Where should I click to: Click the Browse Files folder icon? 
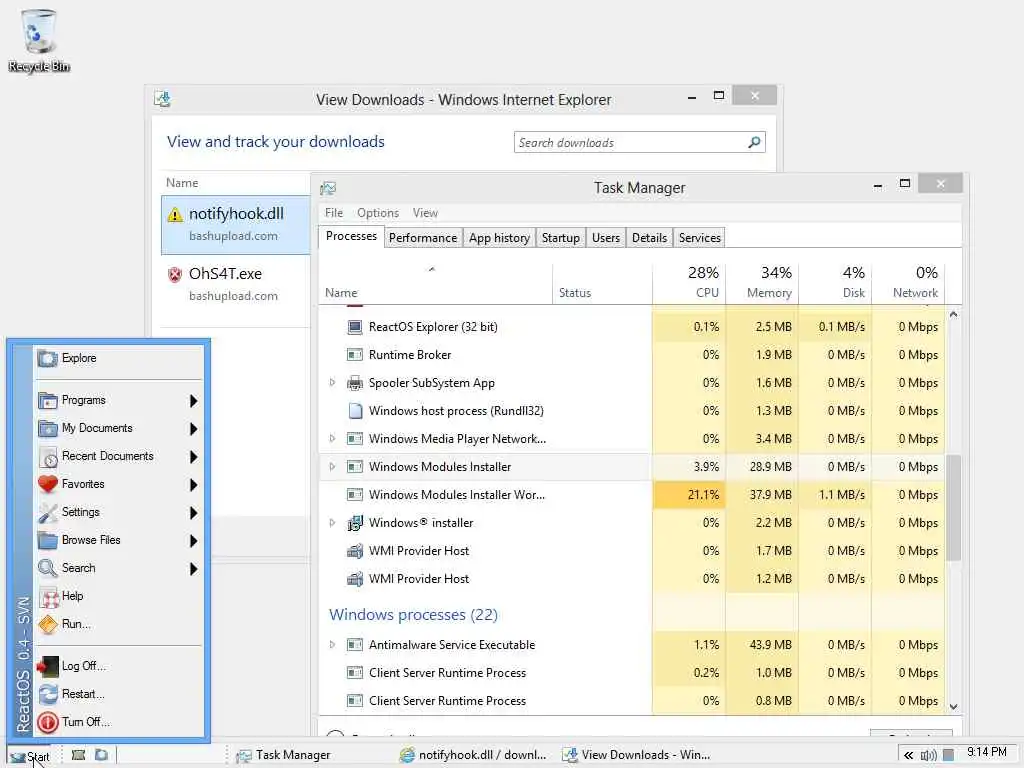tap(48, 540)
